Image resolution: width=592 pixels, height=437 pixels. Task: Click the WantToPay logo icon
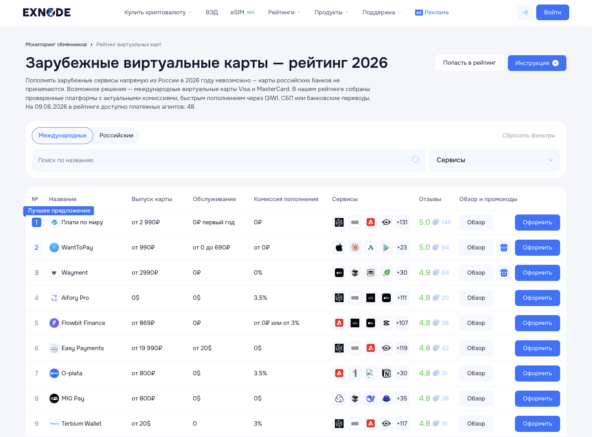54,247
